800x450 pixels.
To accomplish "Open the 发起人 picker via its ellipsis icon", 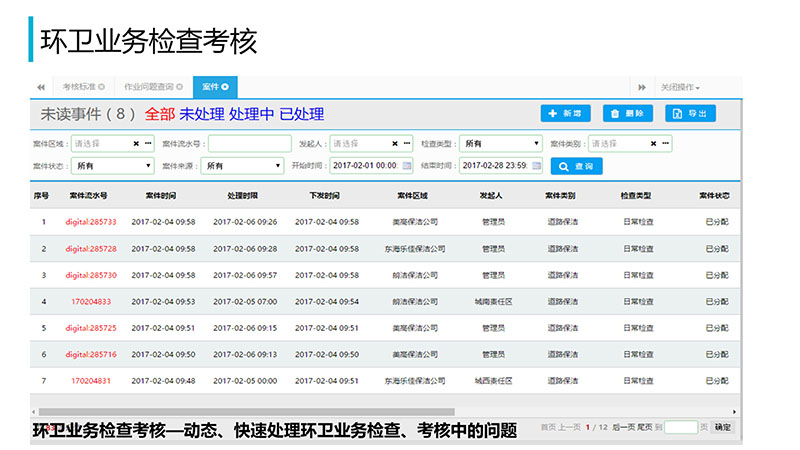I will click(x=407, y=143).
